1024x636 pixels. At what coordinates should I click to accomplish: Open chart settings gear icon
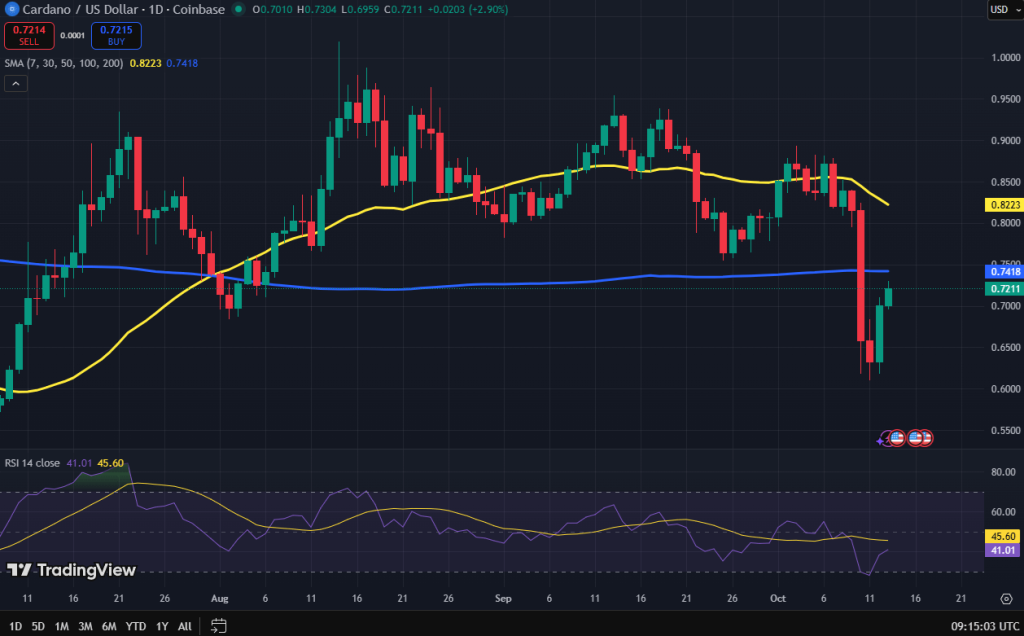1006,599
